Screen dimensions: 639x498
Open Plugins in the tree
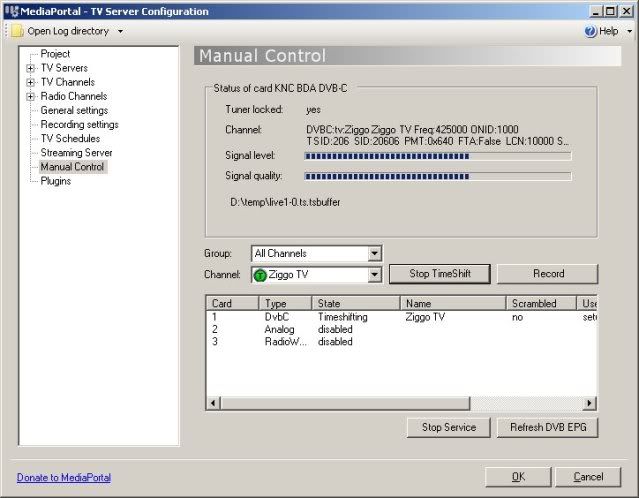[x=56, y=181]
